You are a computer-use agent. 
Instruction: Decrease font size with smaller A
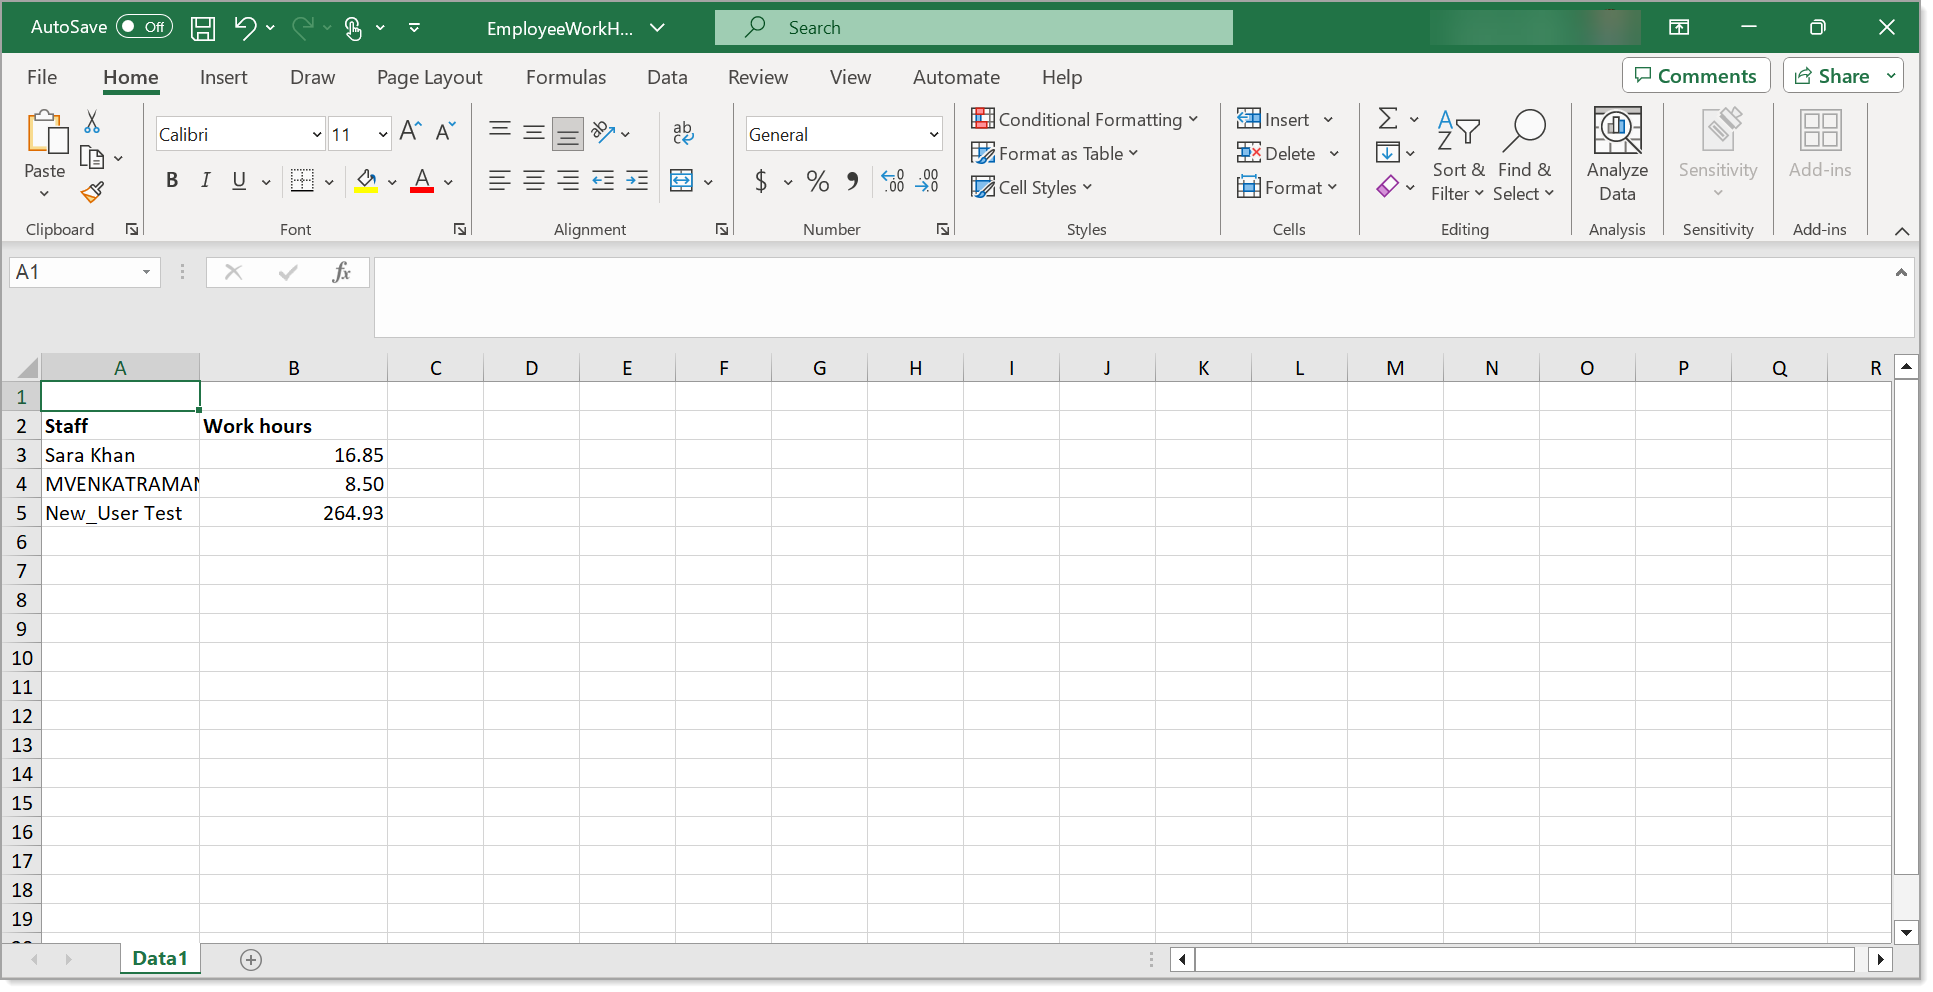(446, 131)
